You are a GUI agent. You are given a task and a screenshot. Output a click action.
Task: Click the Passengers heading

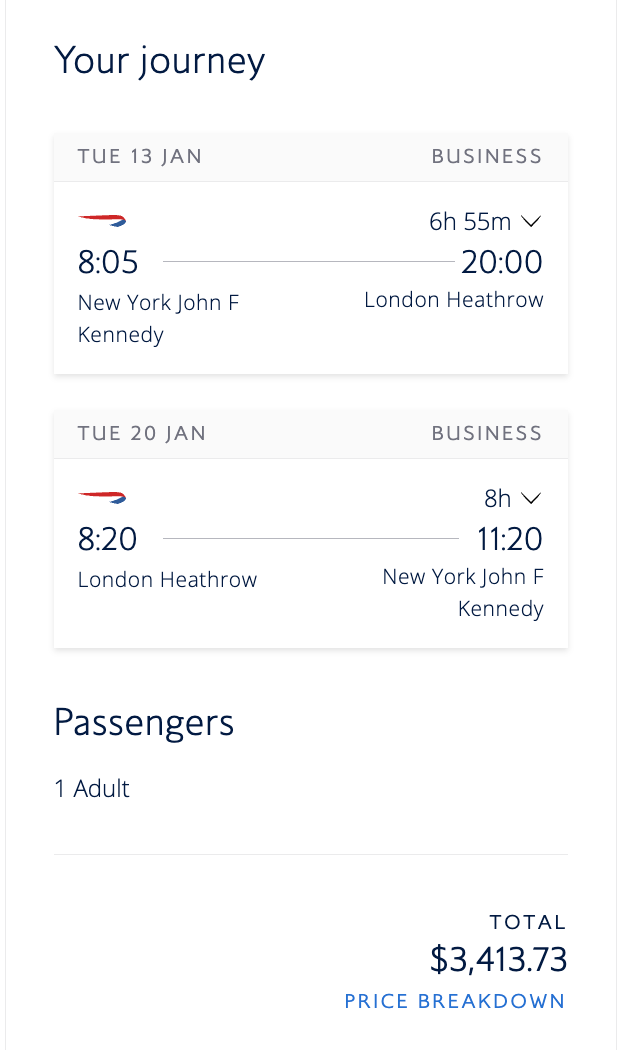(144, 722)
